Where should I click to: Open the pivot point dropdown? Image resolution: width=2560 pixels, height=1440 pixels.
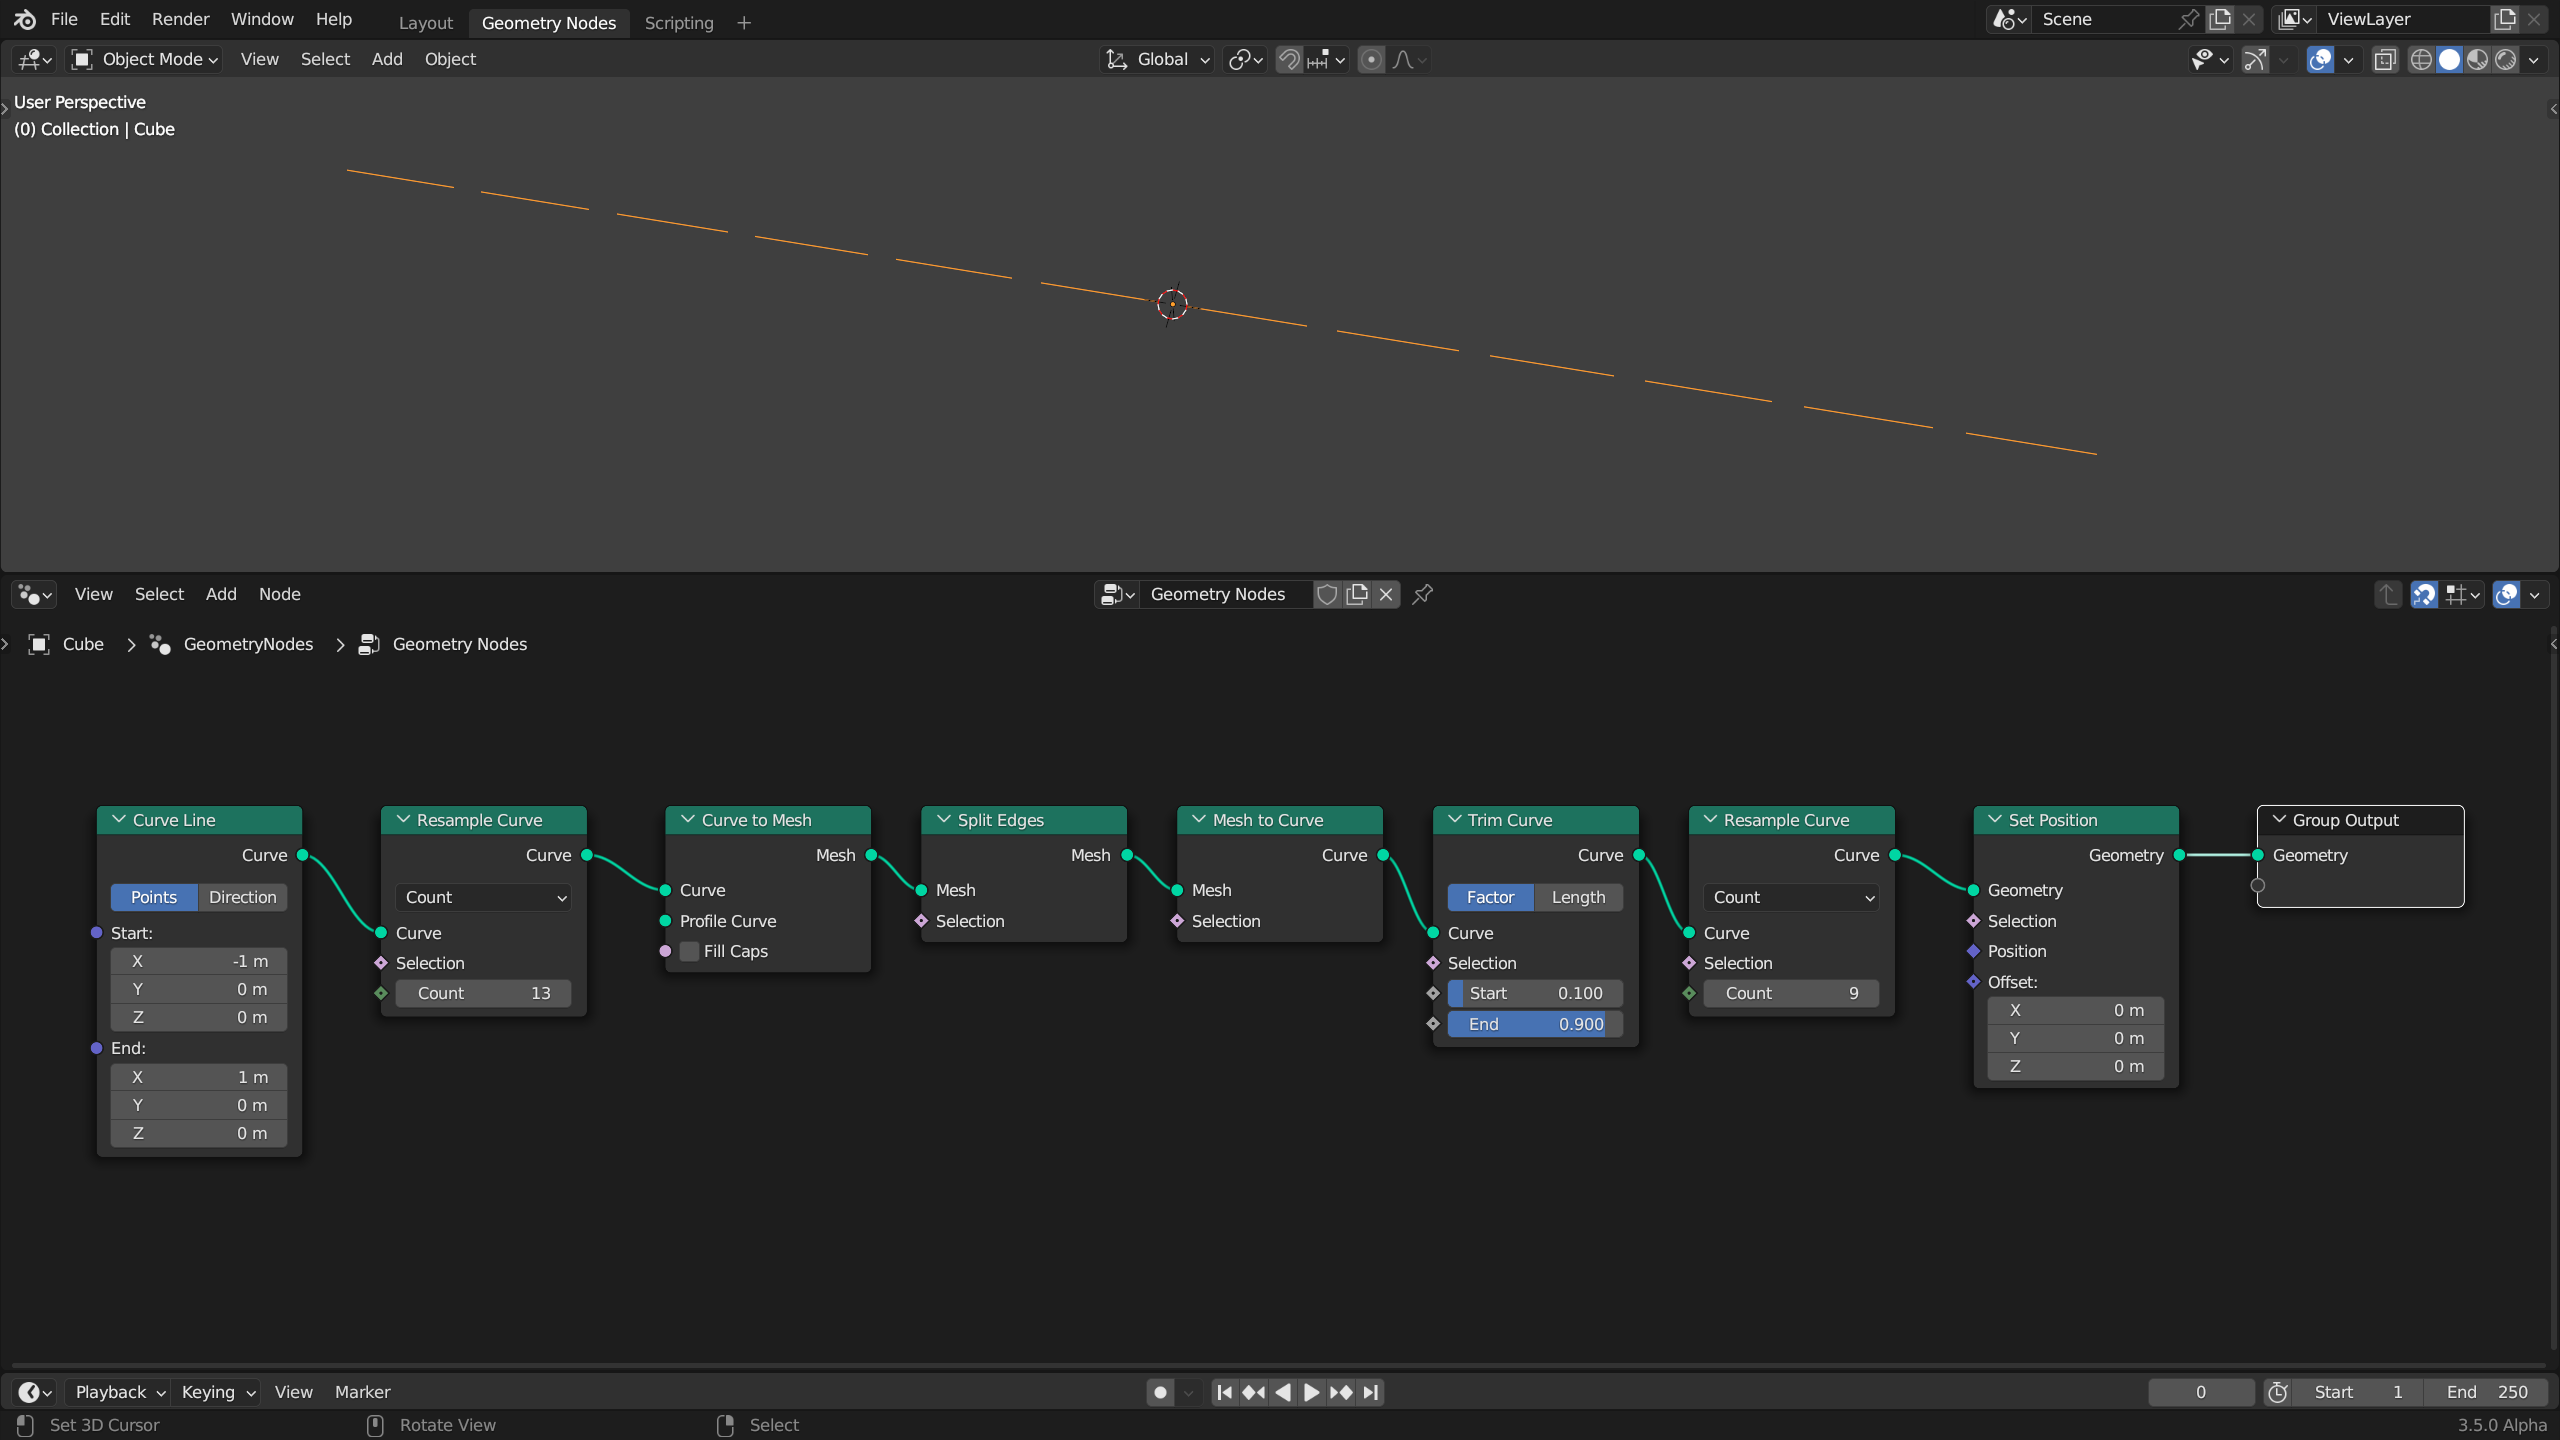[1246, 60]
